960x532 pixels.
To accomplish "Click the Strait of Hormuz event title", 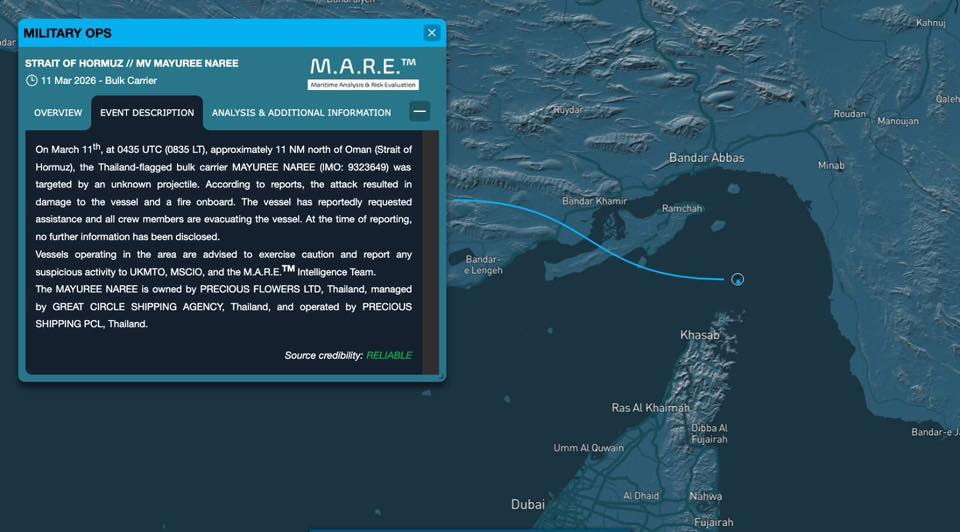I will pyautogui.click(x=131, y=63).
